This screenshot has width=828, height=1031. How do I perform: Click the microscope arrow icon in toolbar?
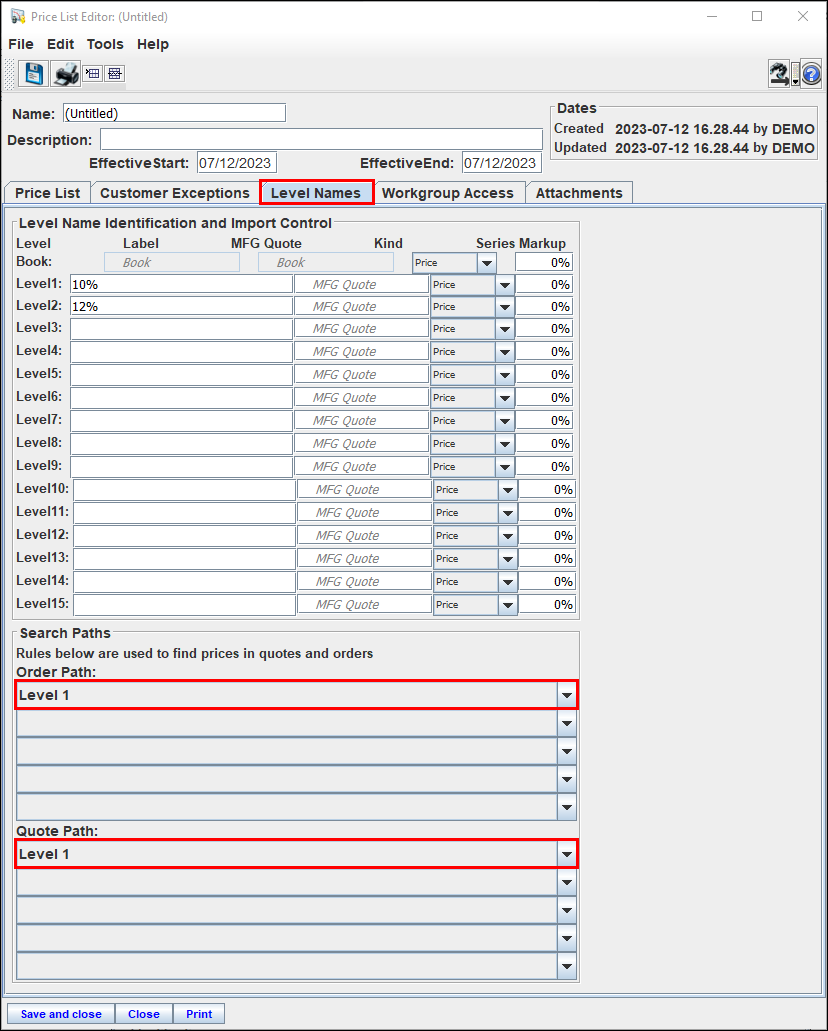pos(779,74)
